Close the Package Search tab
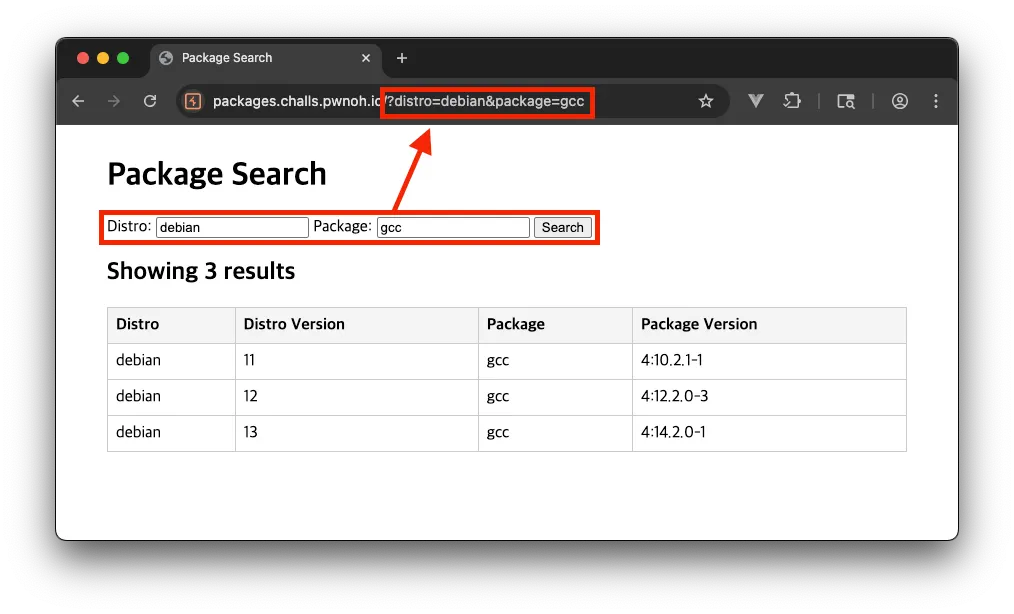The image size is (1014, 614). coord(366,58)
